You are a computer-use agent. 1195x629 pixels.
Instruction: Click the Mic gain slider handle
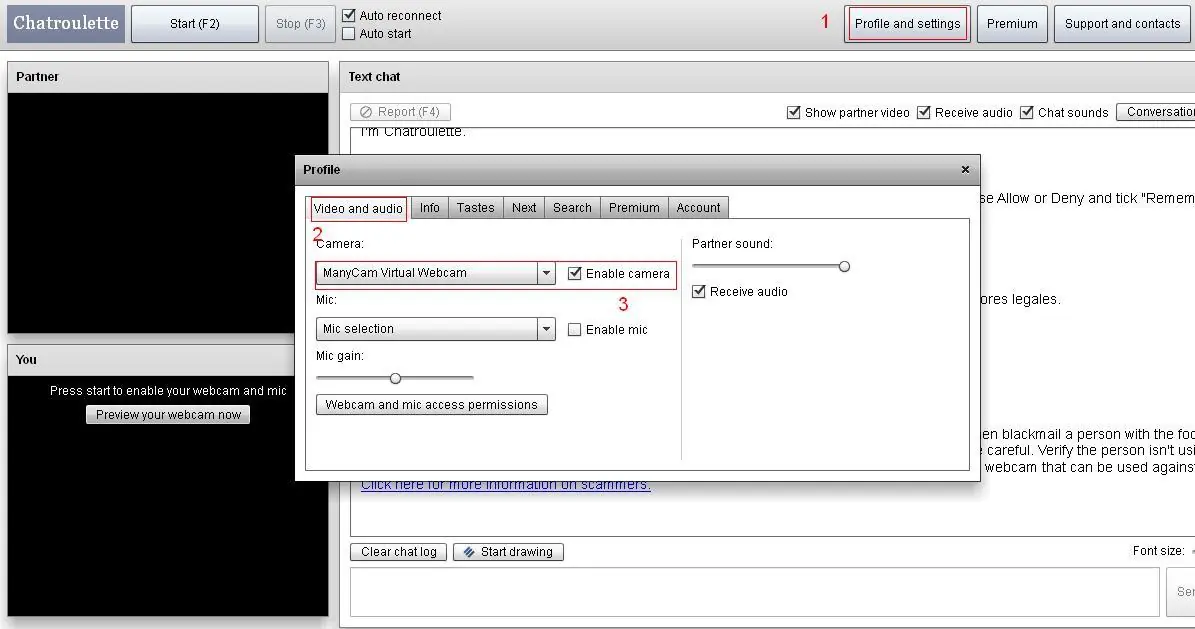click(395, 378)
